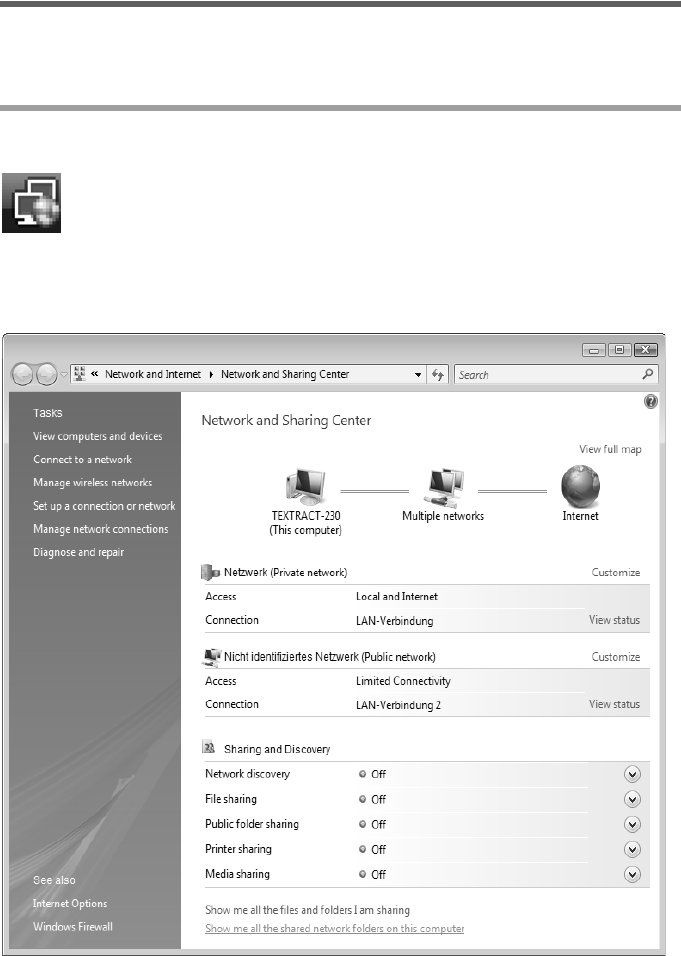The width and height of the screenshot is (681, 956).
Task: Open Manage wireless networks
Action: (93, 483)
